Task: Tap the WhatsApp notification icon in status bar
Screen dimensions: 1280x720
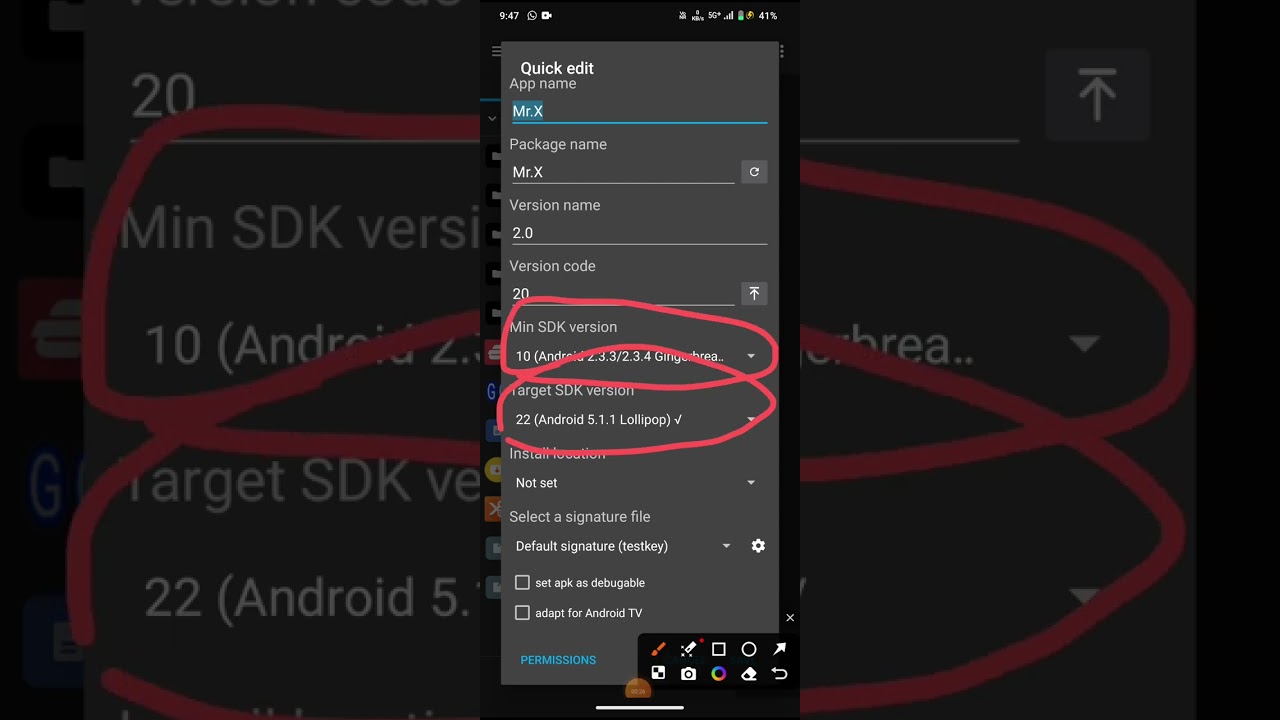Action: click(x=532, y=16)
